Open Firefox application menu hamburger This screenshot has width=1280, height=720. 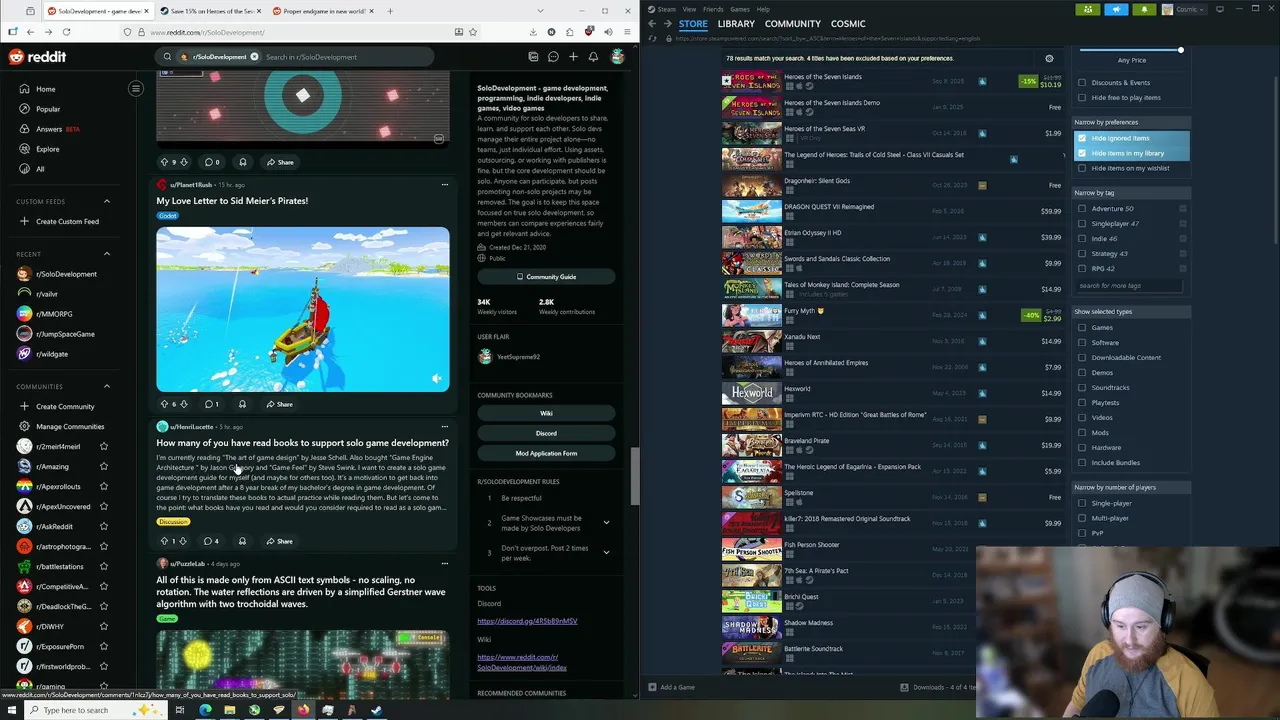coord(627,32)
